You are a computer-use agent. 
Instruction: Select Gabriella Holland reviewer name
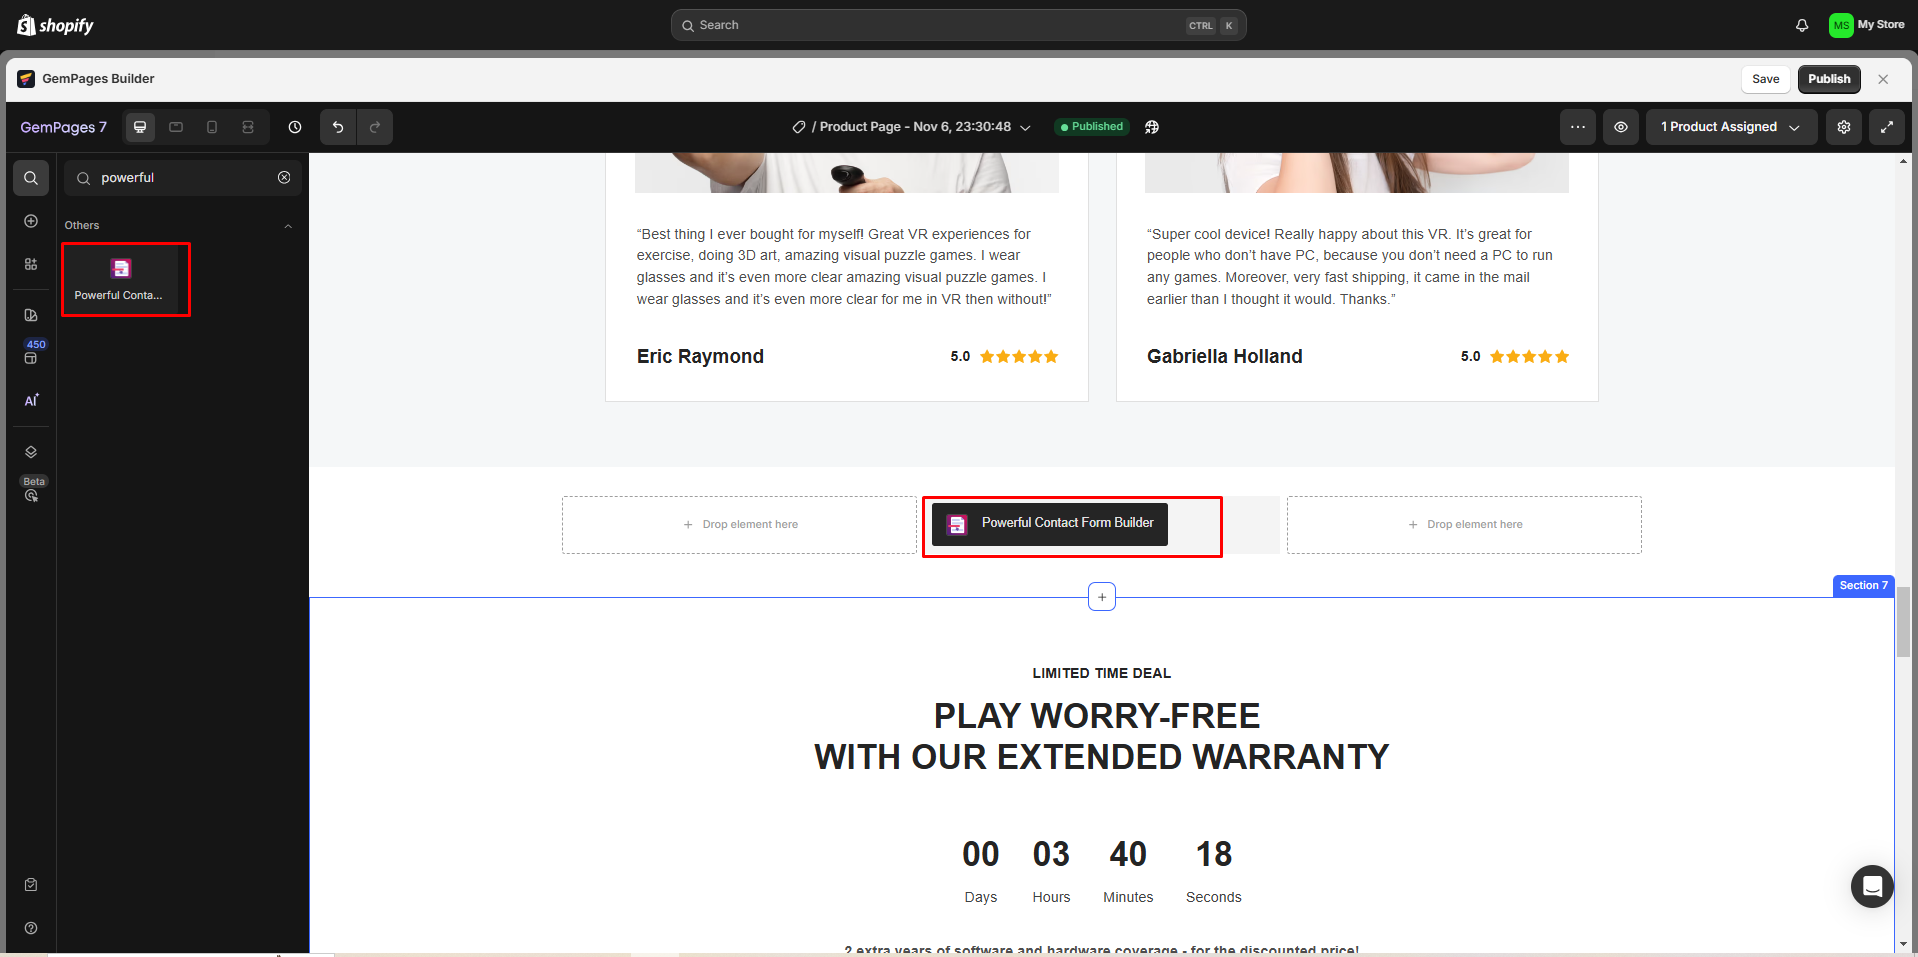1224,357
